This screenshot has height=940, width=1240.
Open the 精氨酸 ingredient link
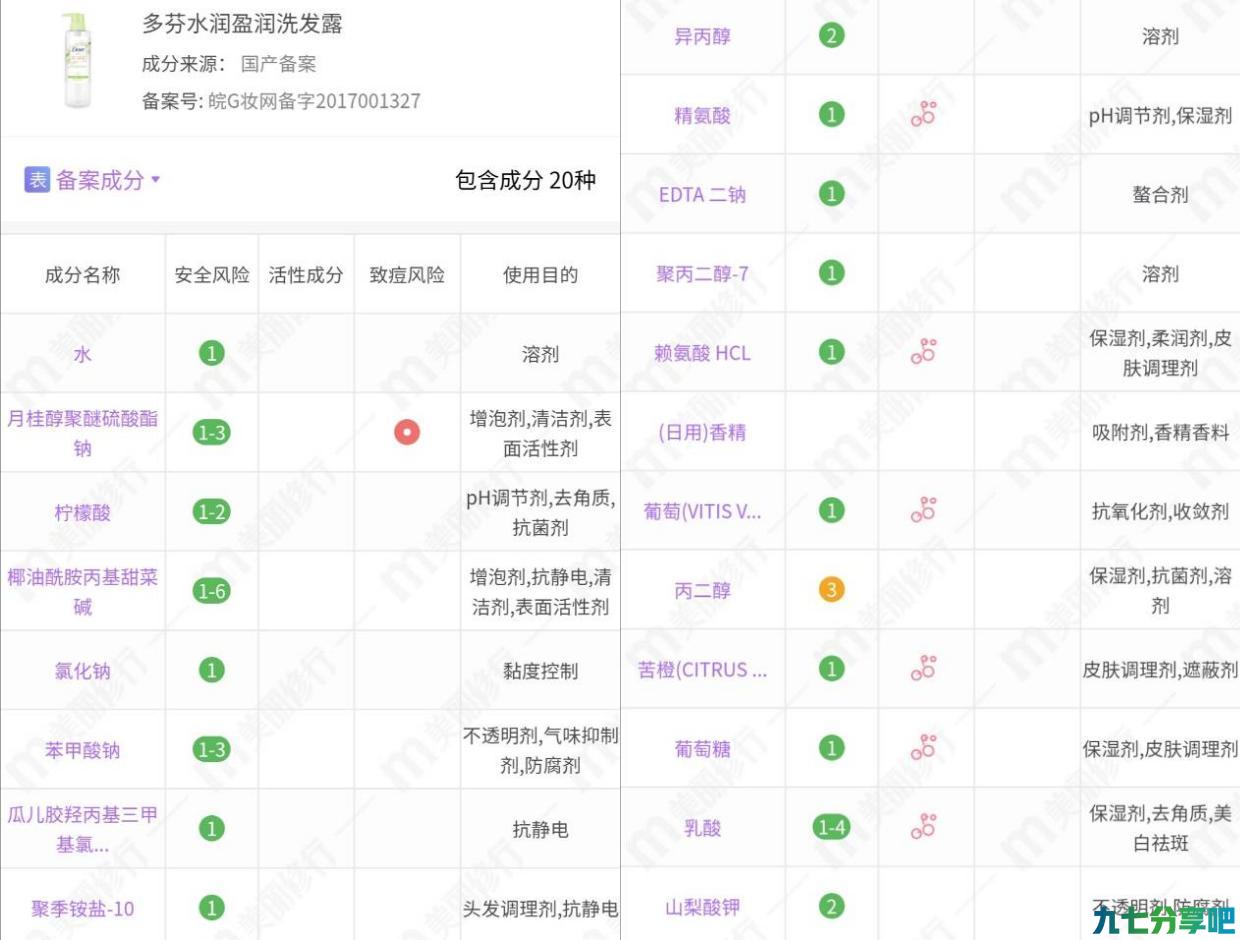[x=702, y=115]
